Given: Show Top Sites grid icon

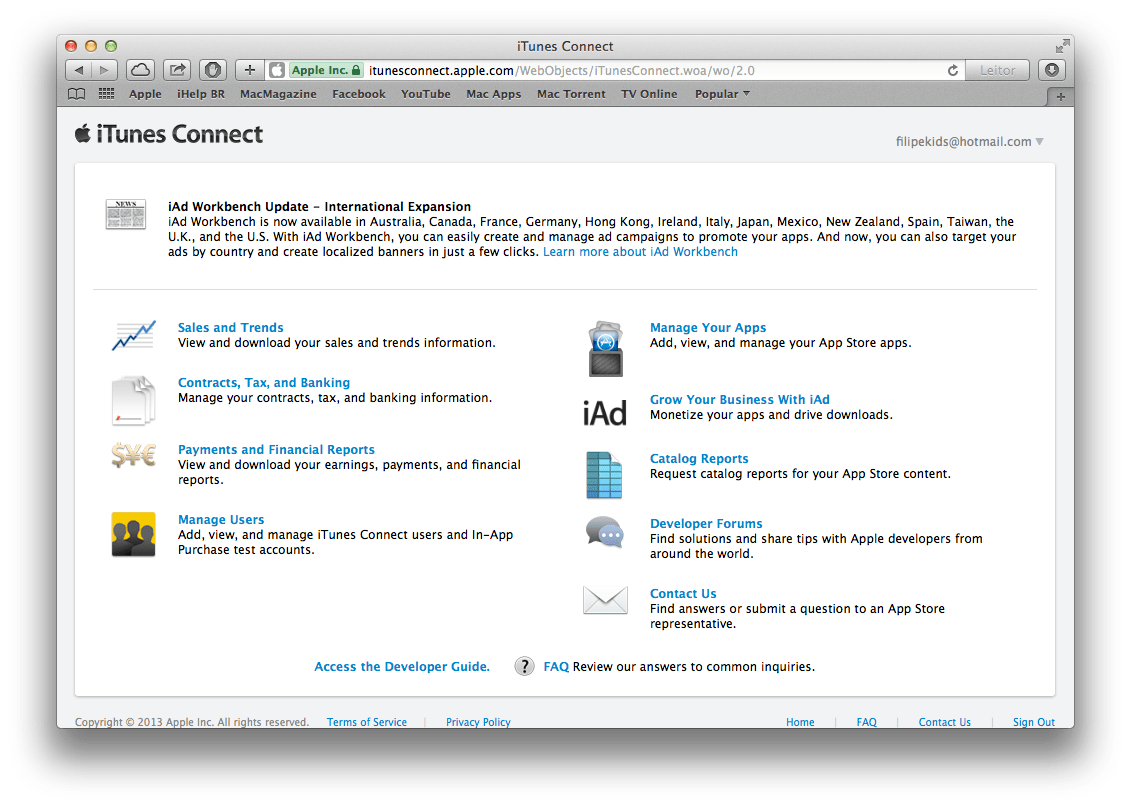Looking at the screenshot, I should click(106, 94).
